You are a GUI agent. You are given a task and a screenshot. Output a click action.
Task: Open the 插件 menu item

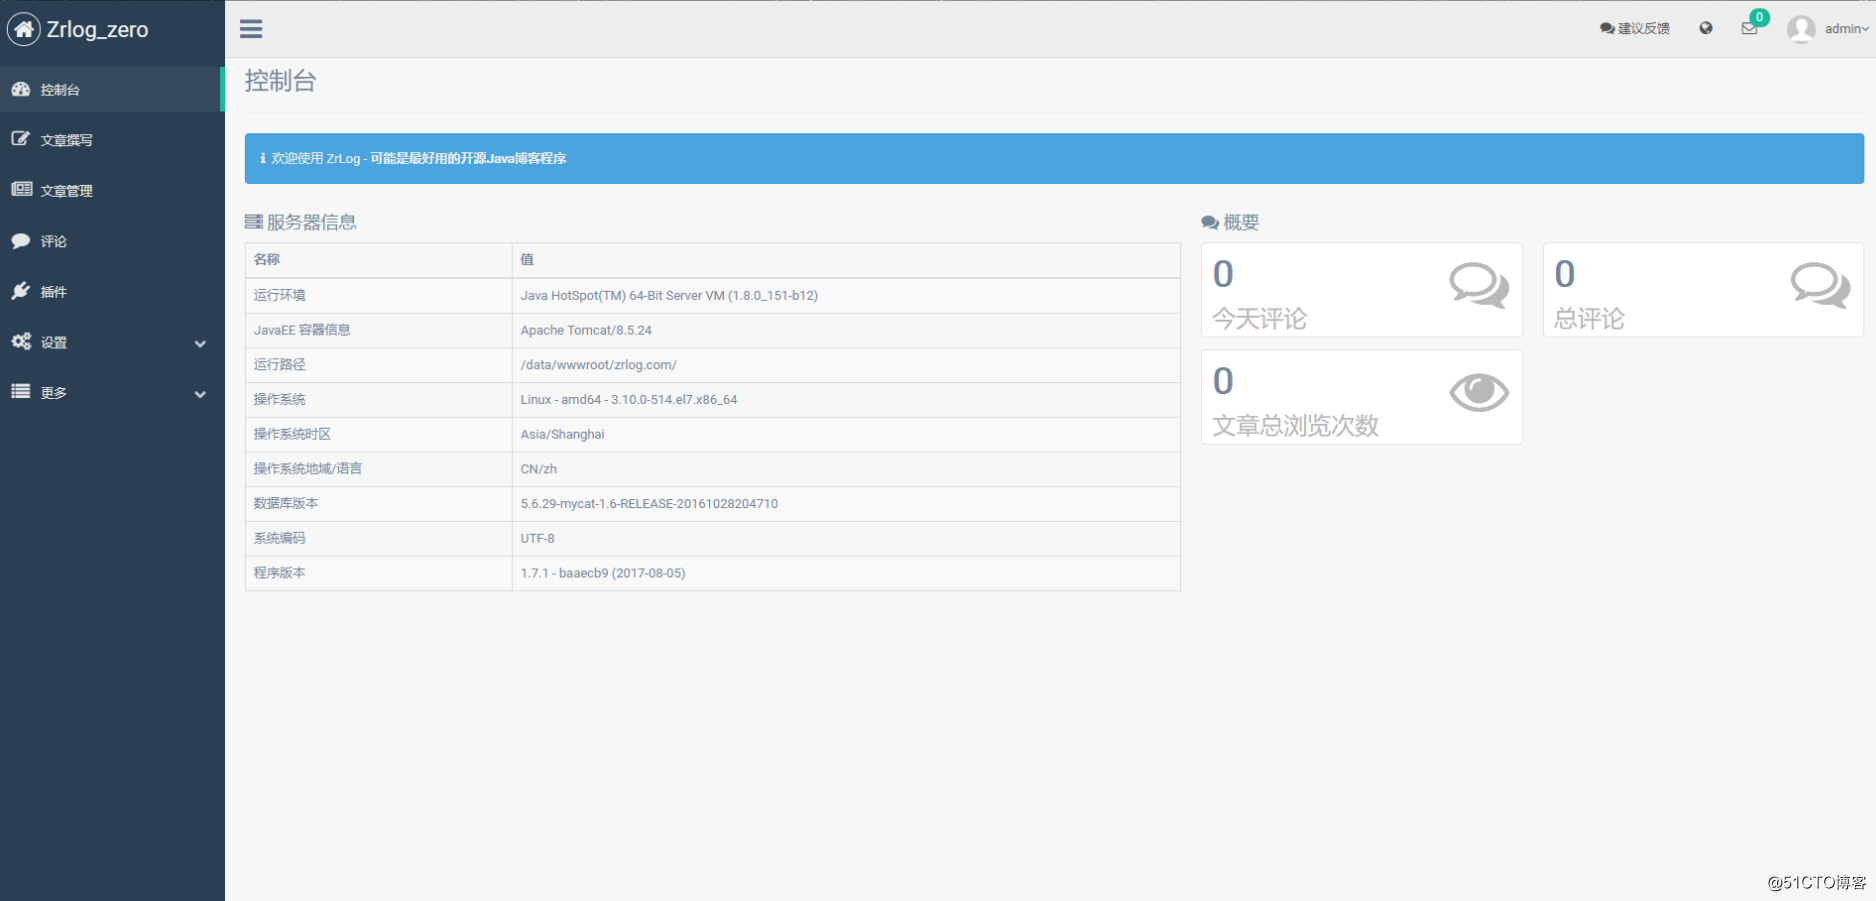(112, 291)
